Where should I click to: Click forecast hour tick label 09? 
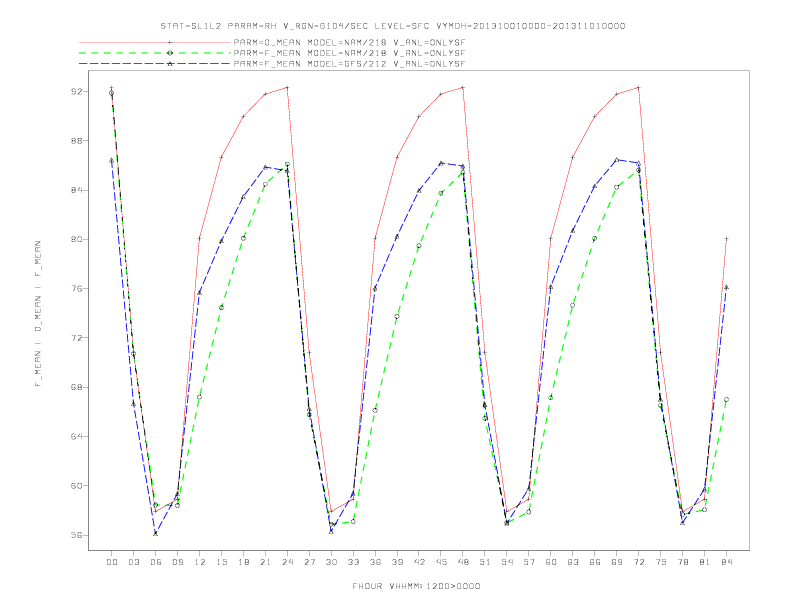(x=177, y=562)
